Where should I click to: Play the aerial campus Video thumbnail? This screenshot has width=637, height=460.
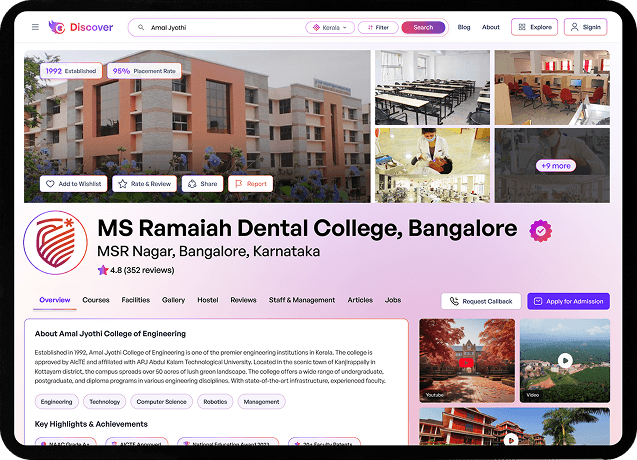tap(565, 361)
